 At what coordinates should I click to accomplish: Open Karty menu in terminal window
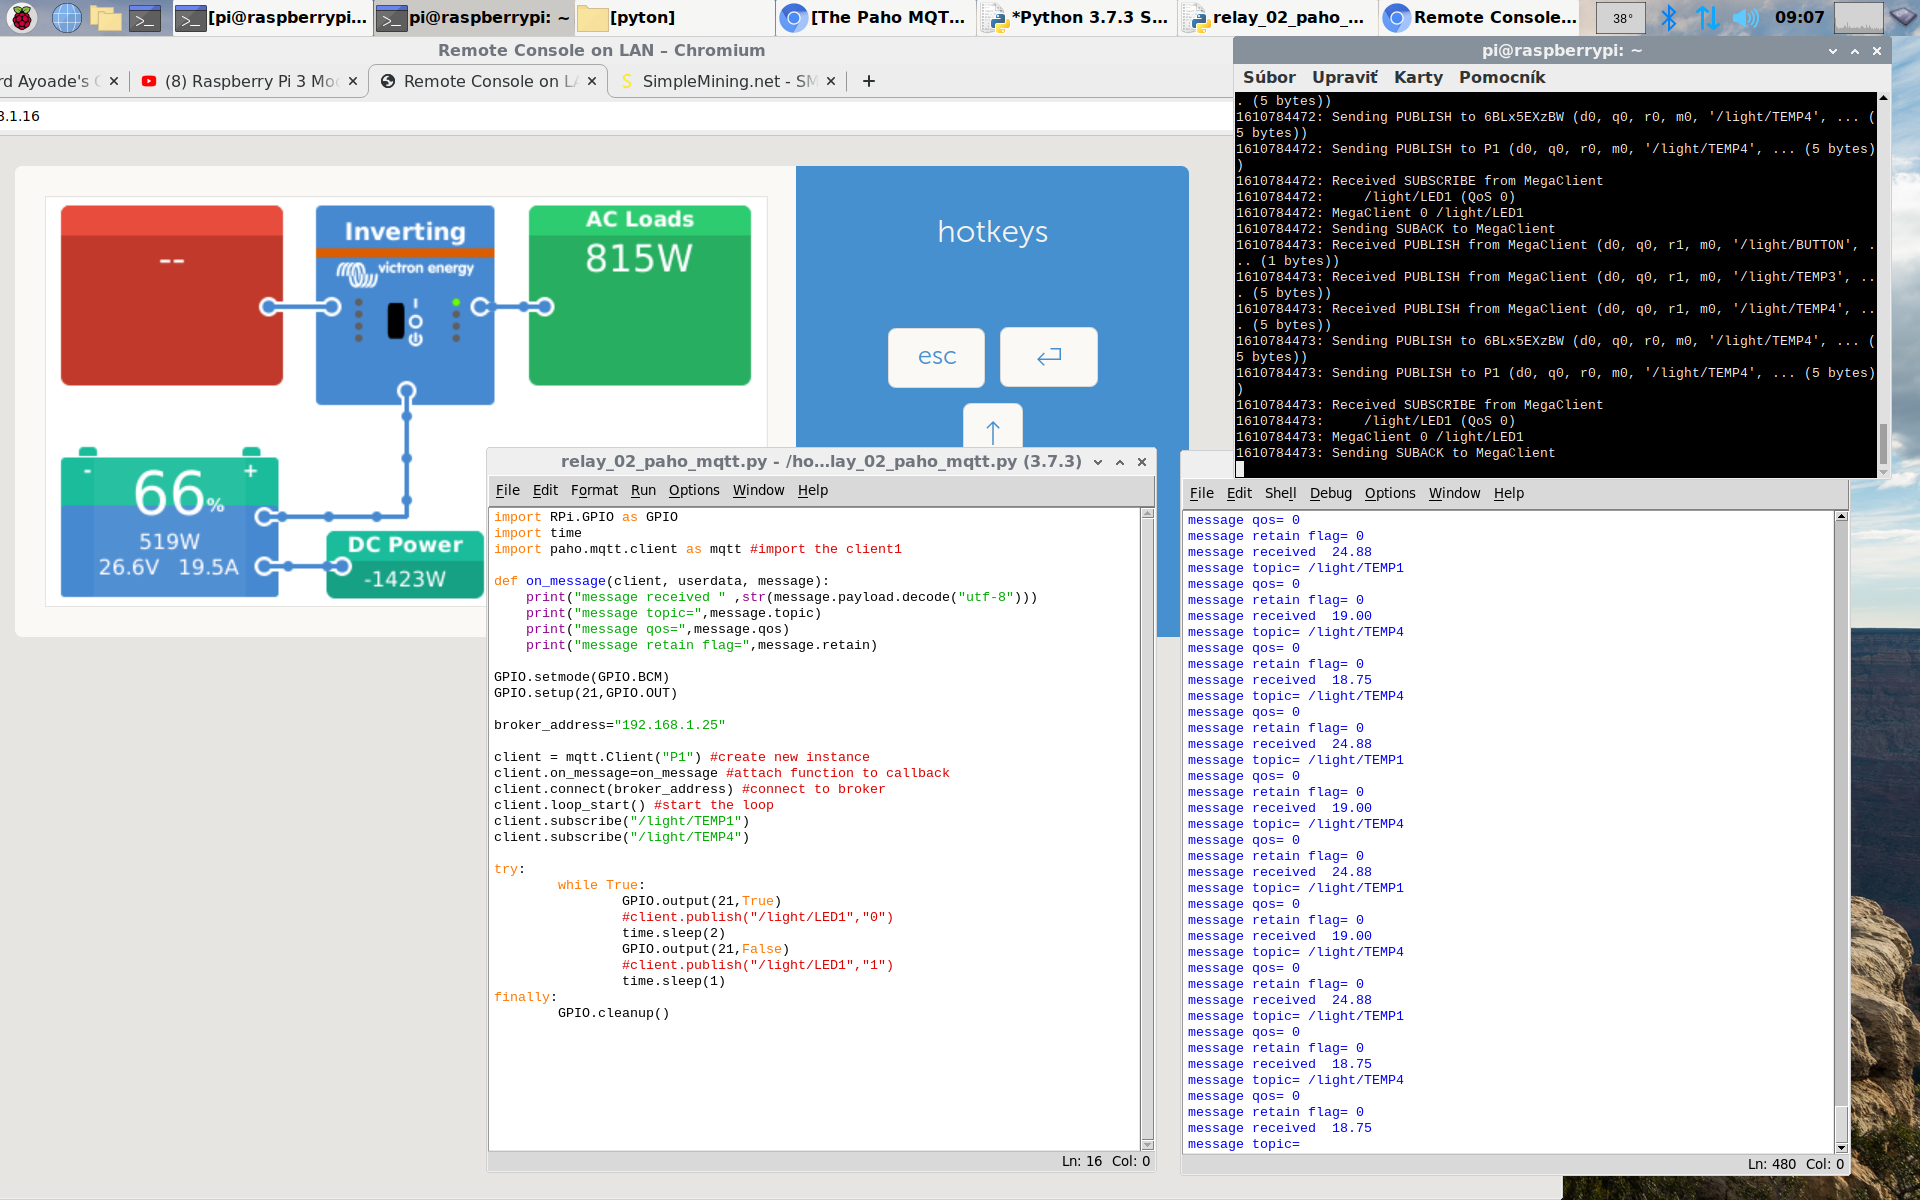coord(1418,77)
